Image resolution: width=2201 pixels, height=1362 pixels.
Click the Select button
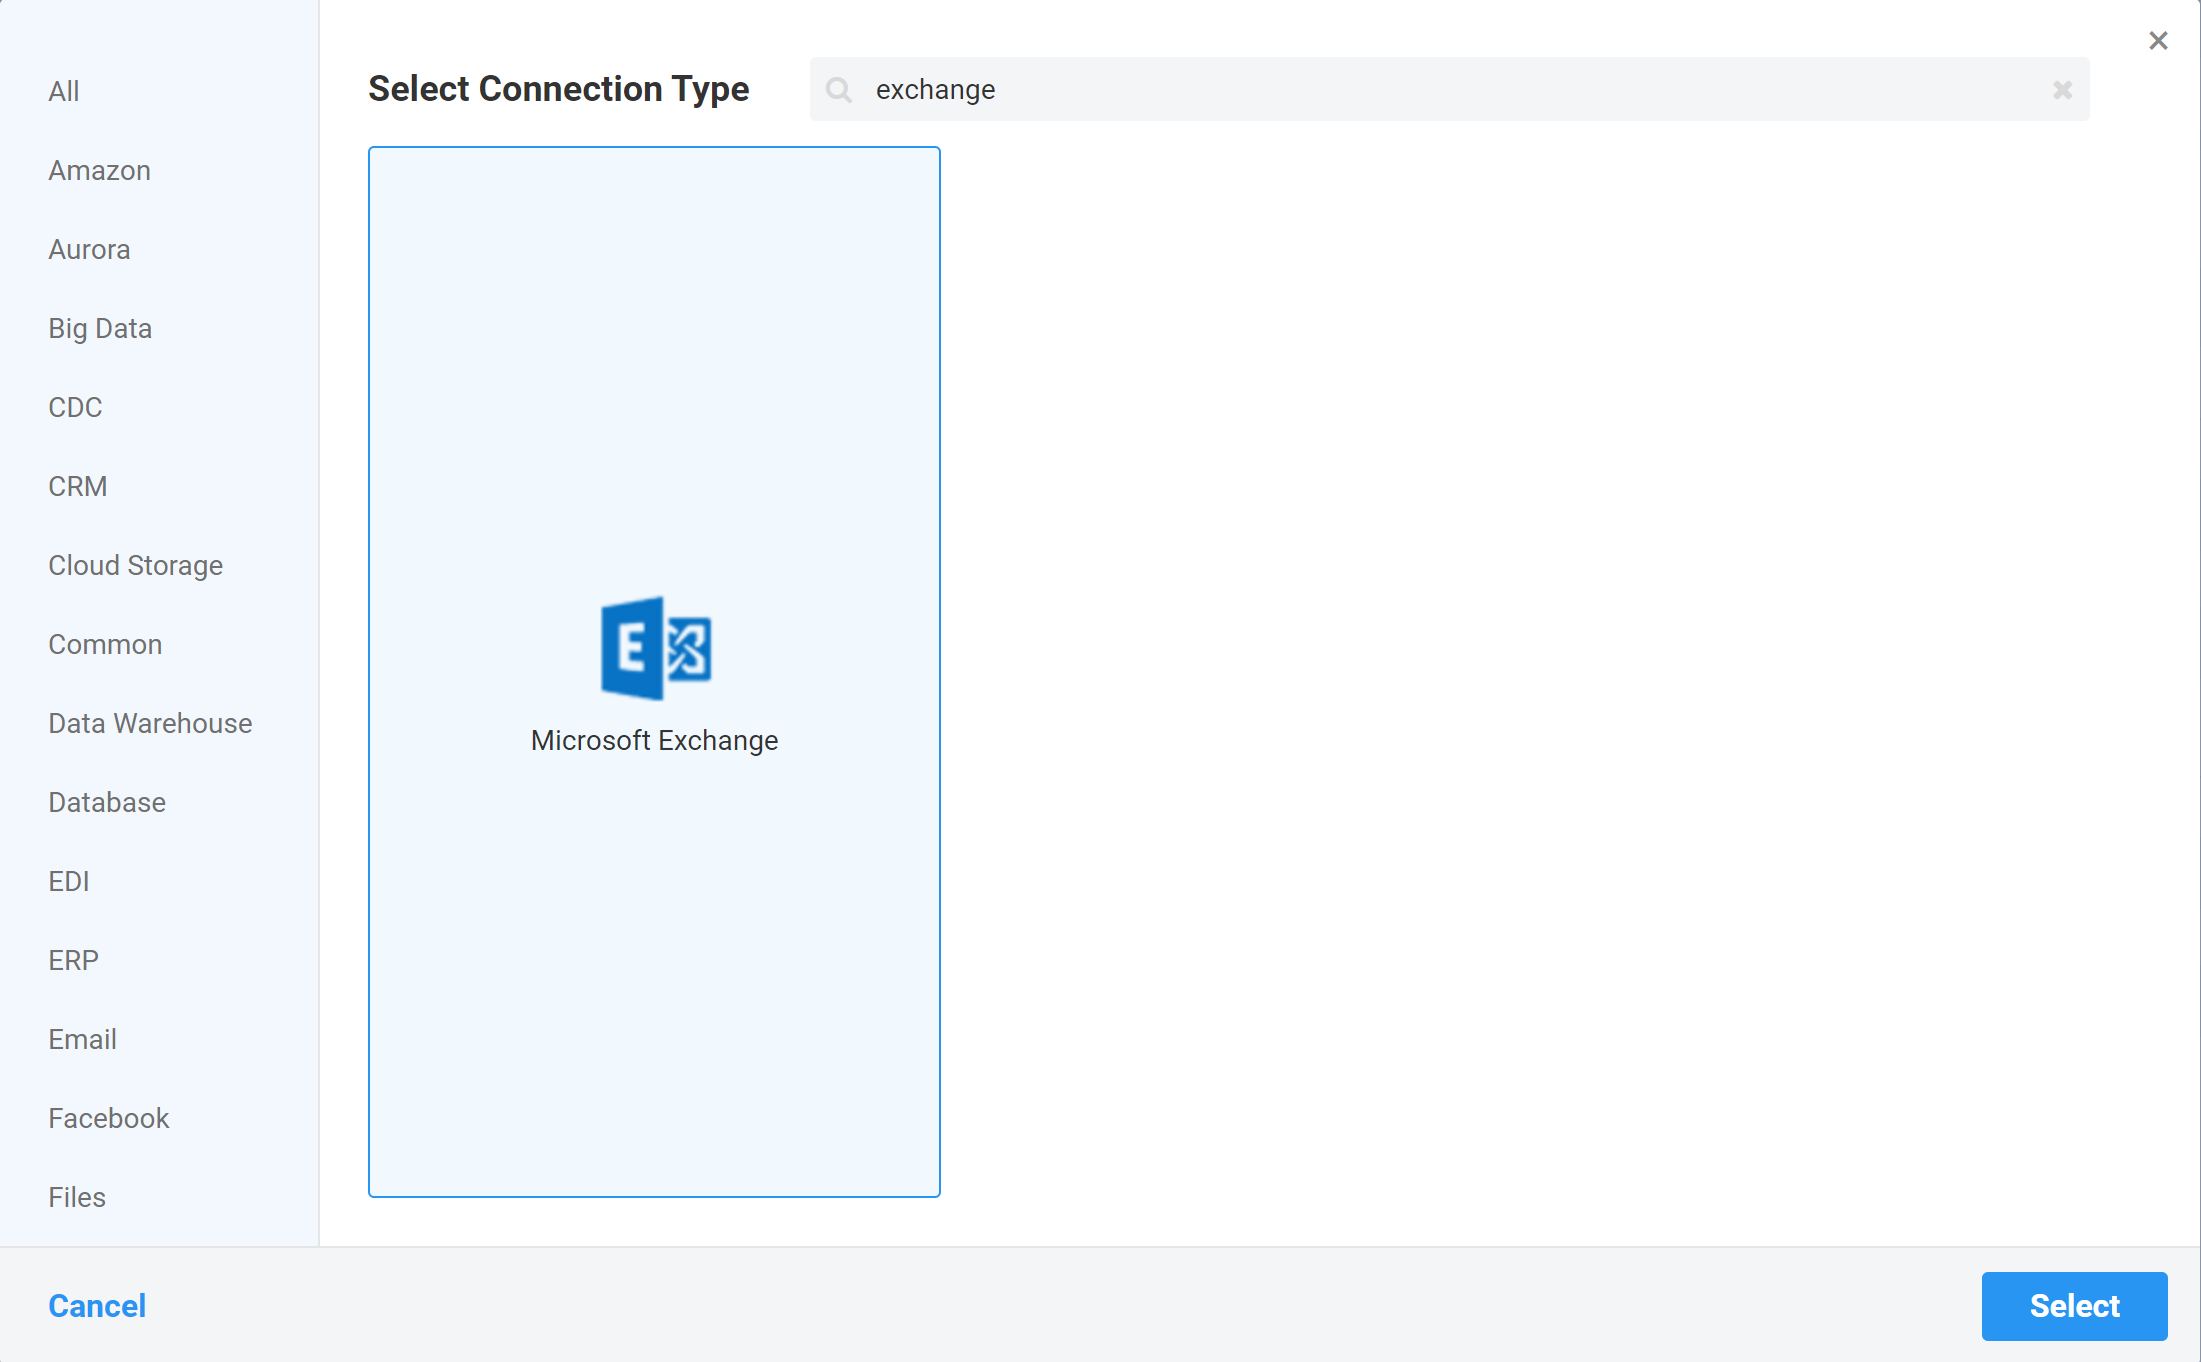tap(2074, 1306)
